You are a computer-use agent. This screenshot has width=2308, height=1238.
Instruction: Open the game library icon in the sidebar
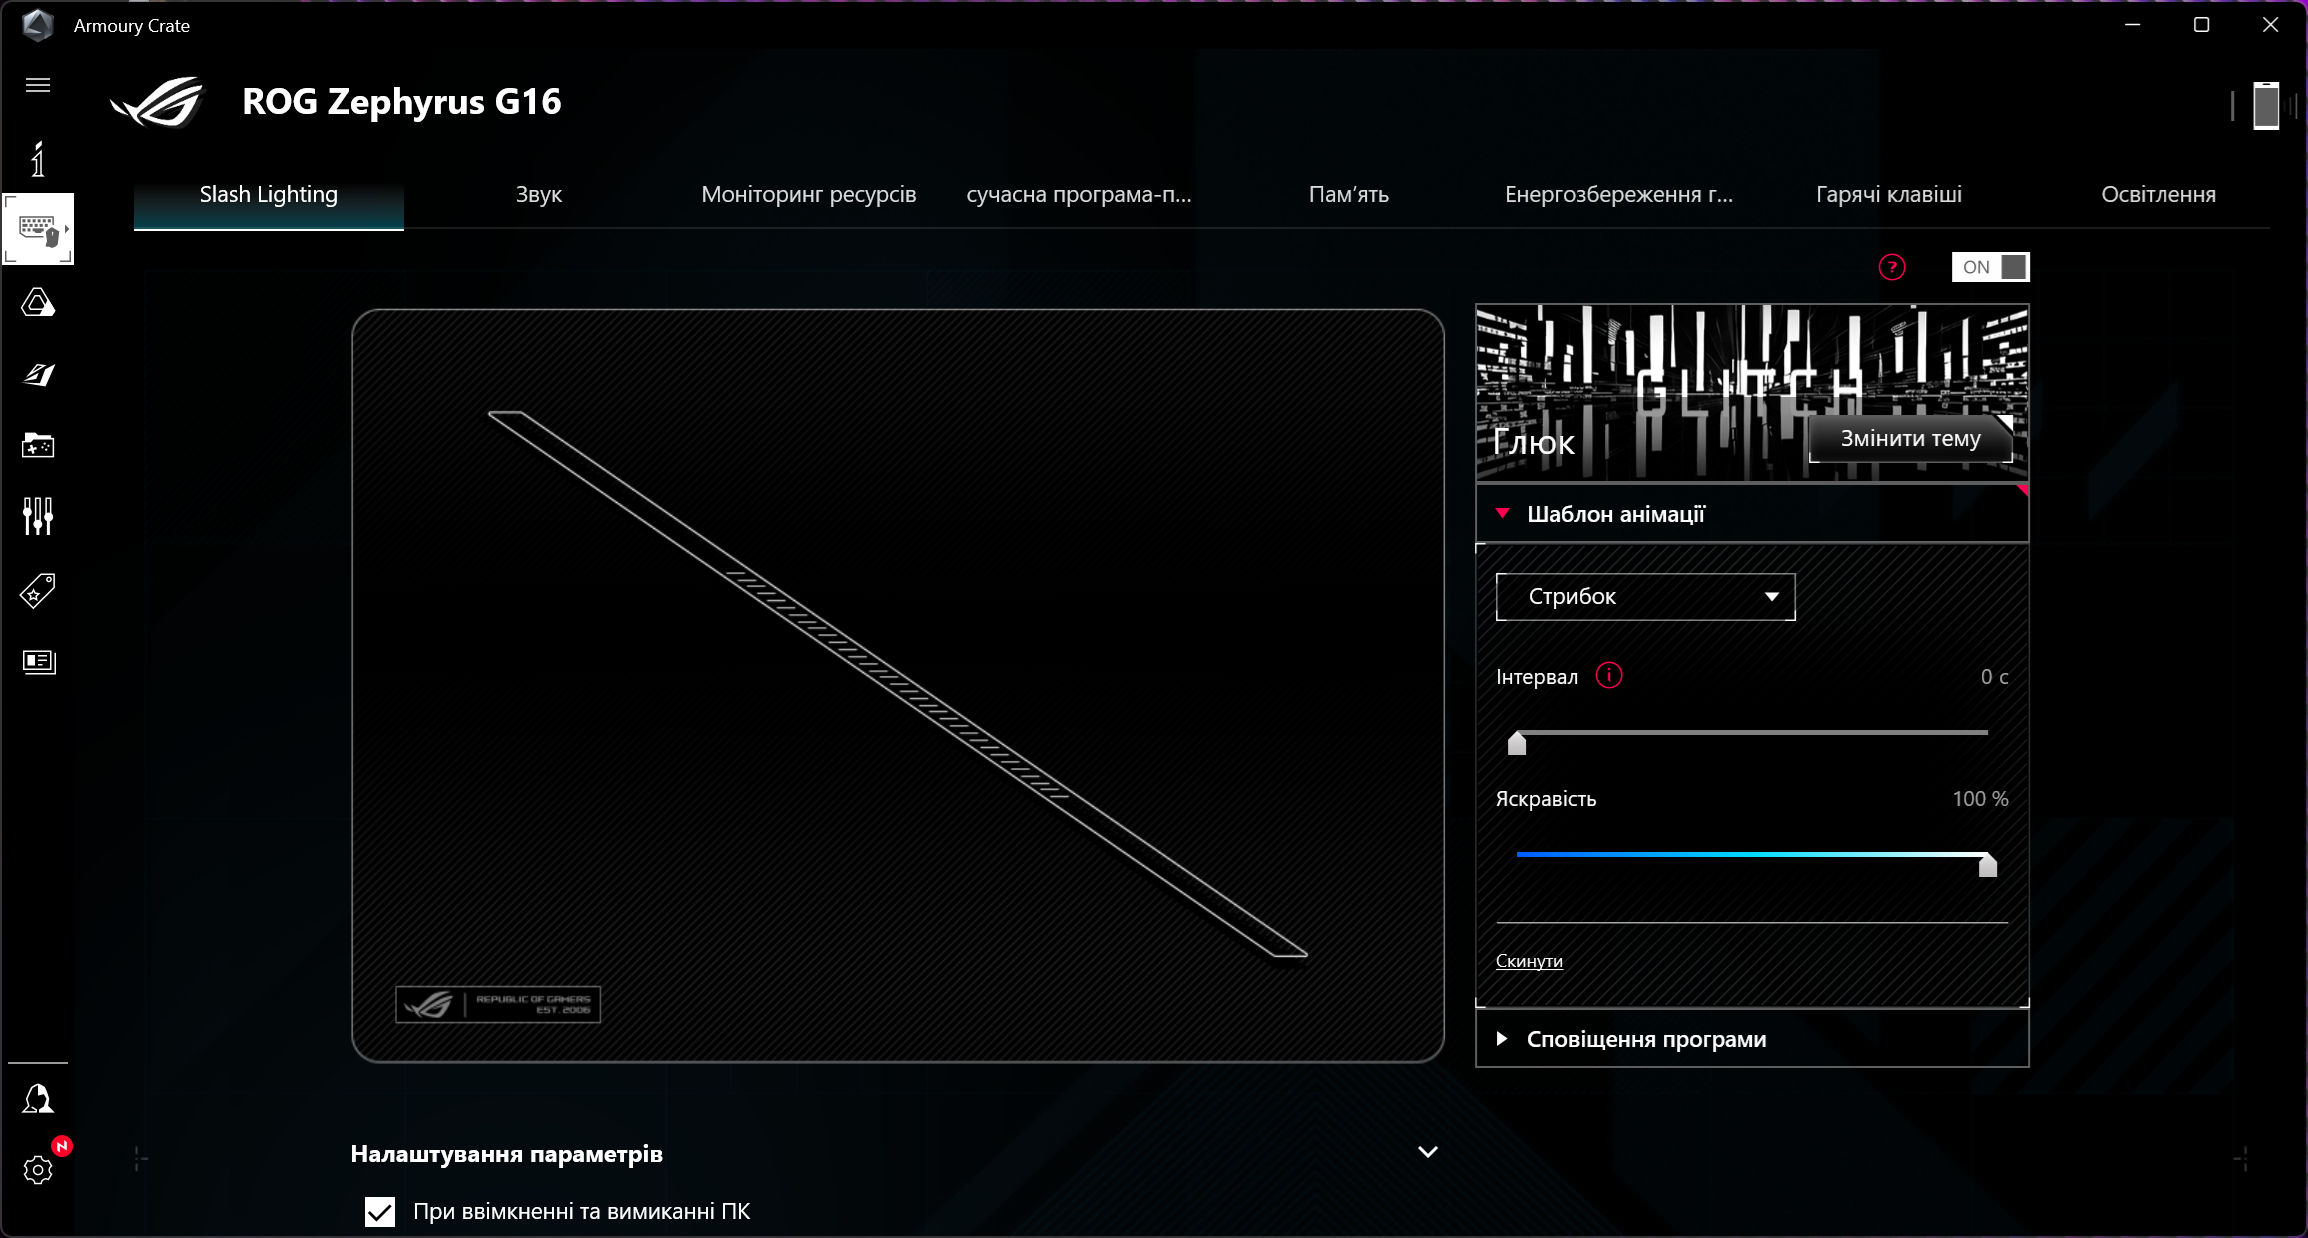click(38, 446)
